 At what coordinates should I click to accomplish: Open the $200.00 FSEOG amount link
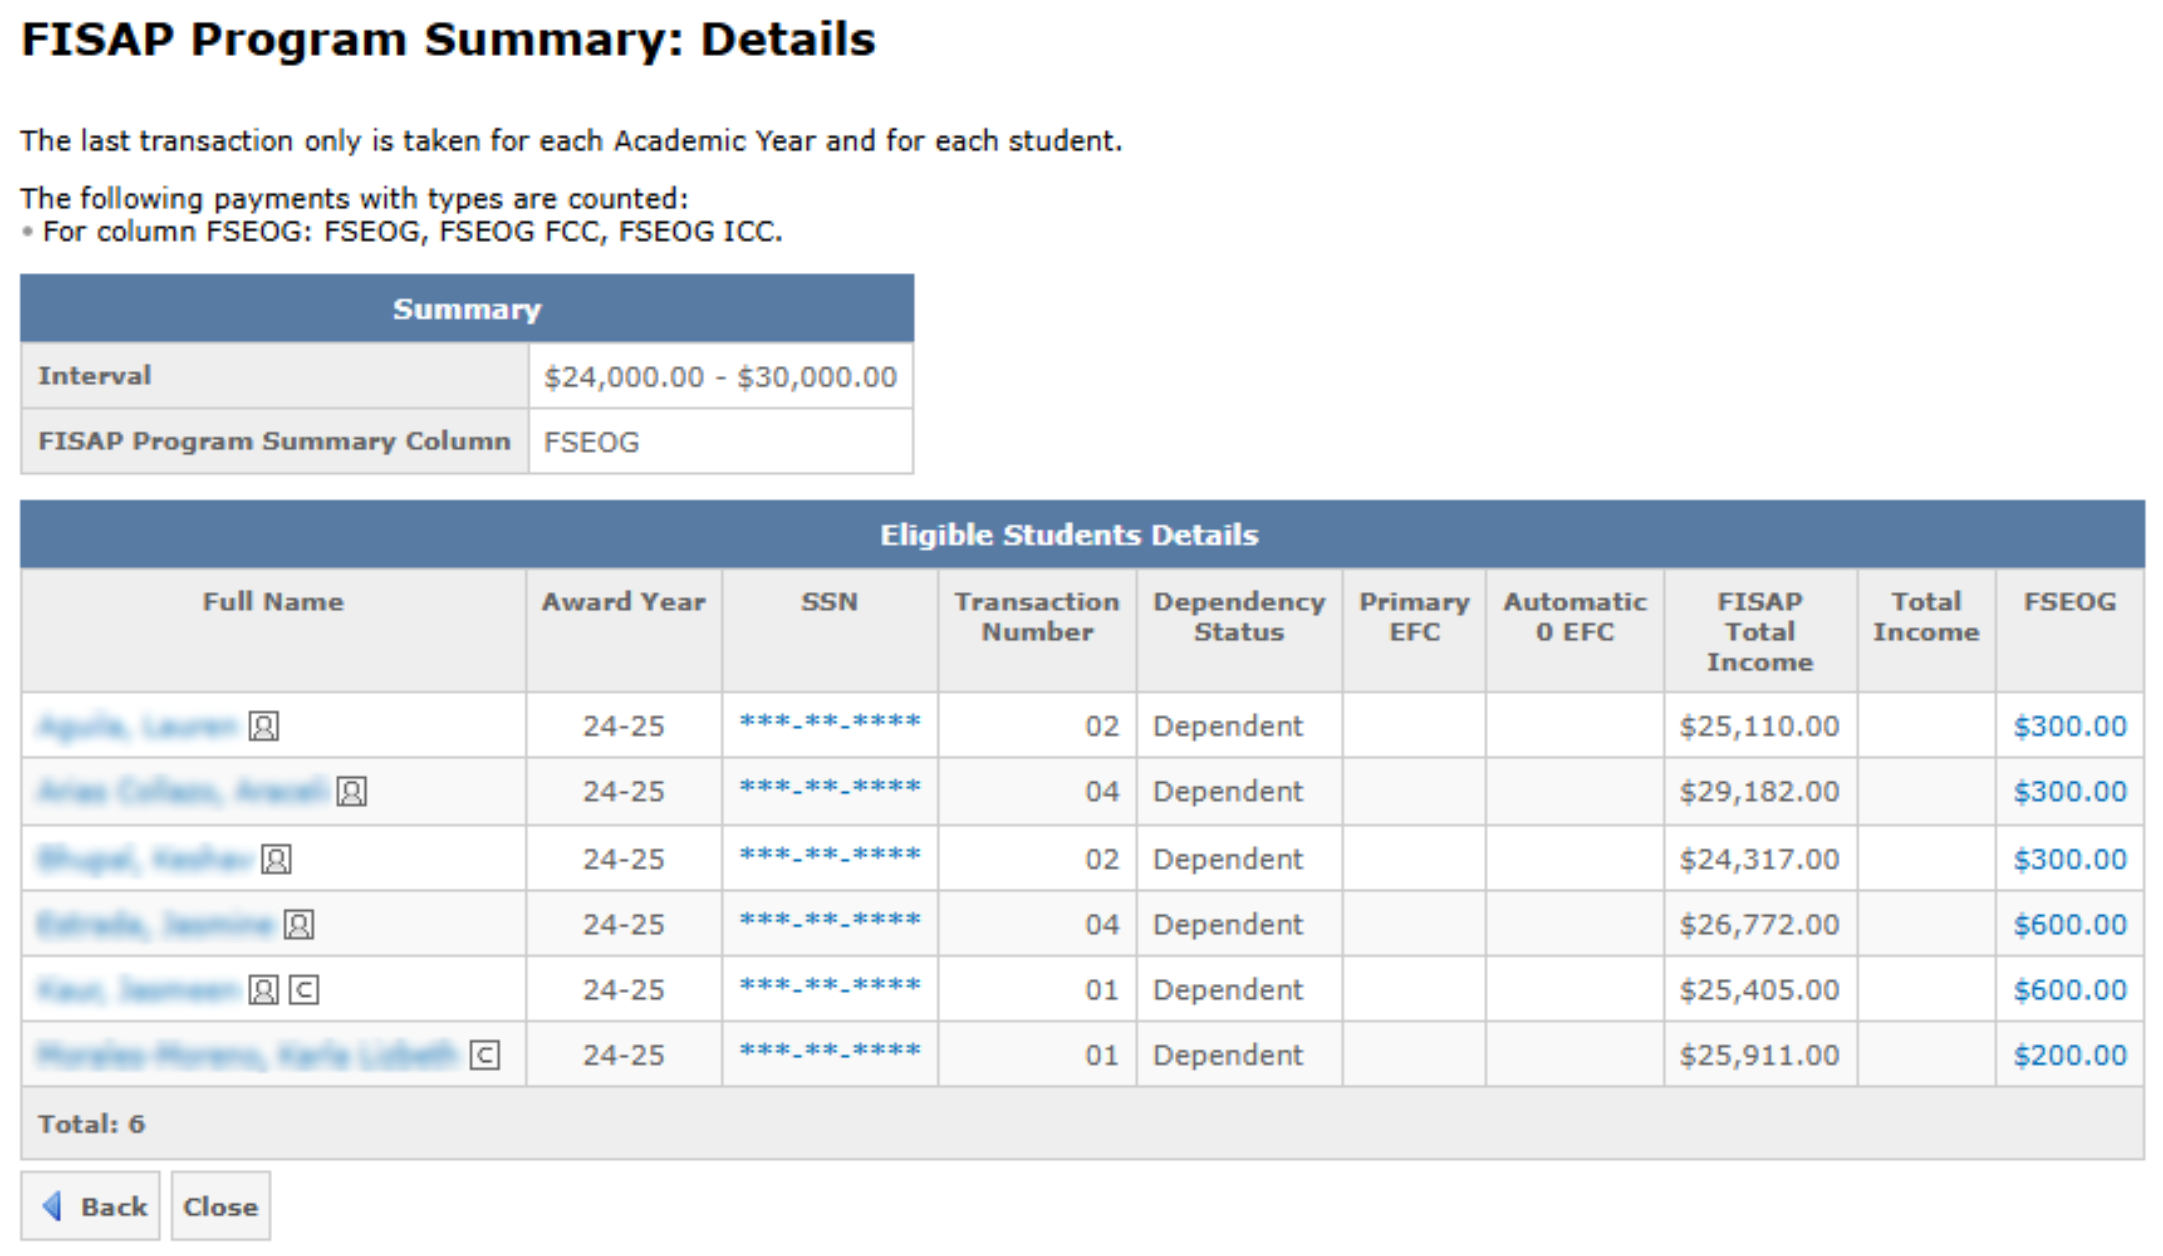2069,1055
